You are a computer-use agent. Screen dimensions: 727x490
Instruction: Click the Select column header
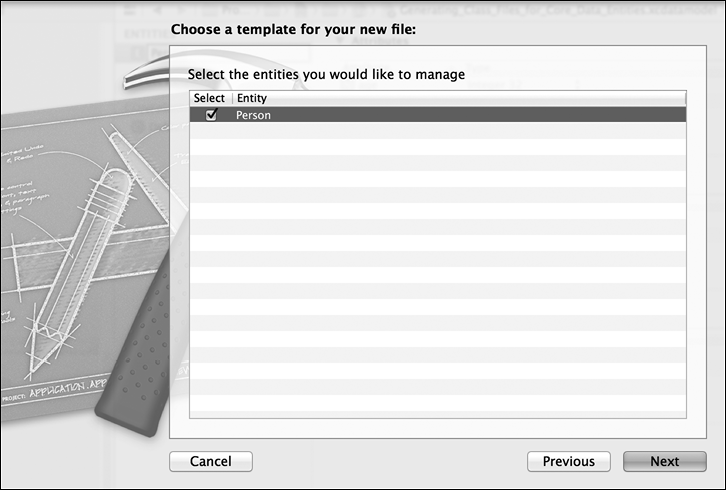(x=209, y=98)
